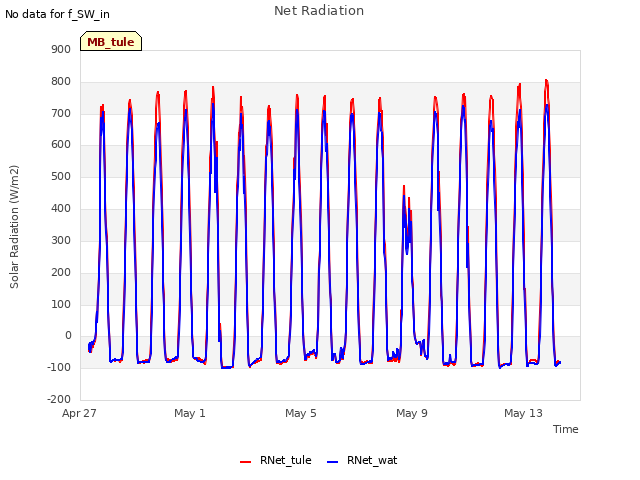Click the 100 y-axis tick label

click(x=61, y=304)
